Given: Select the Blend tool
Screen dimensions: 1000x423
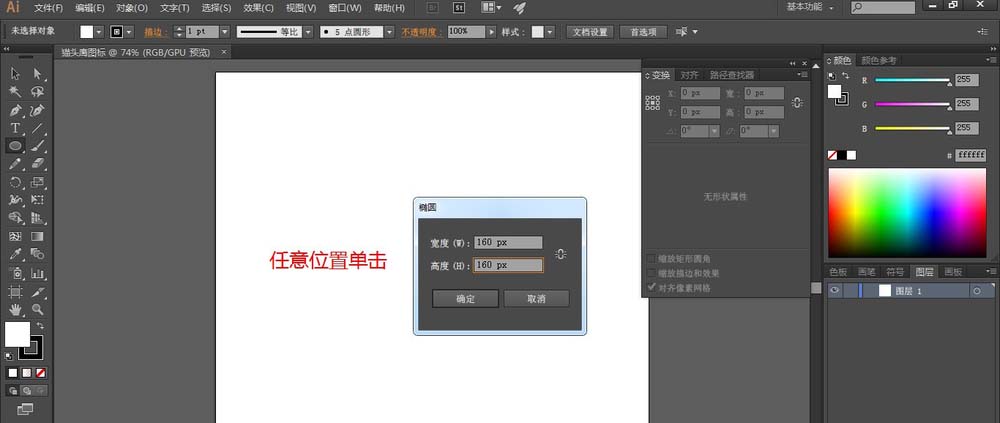Looking at the screenshot, I should click(38, 255).
